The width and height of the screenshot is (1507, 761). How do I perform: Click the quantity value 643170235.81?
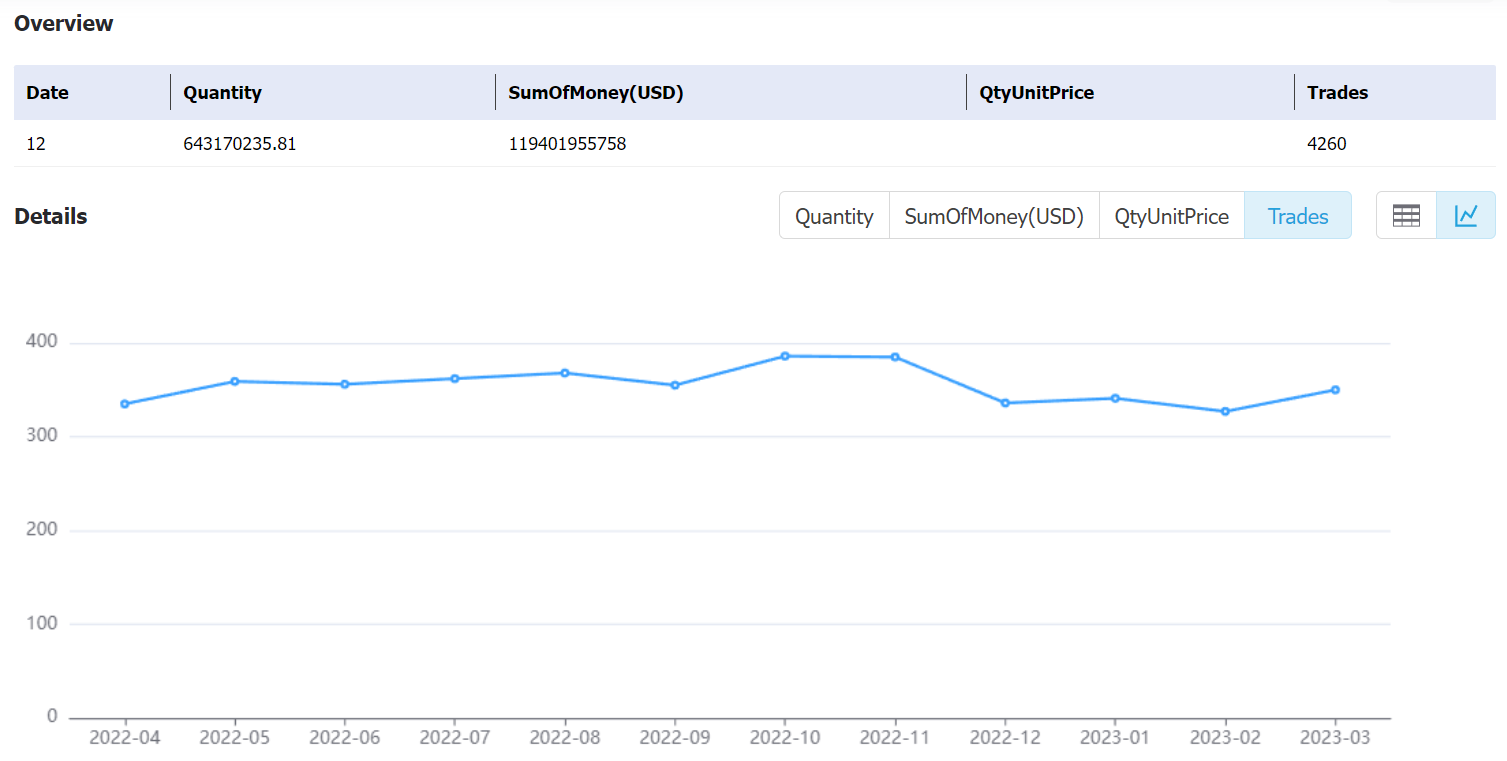240,144
